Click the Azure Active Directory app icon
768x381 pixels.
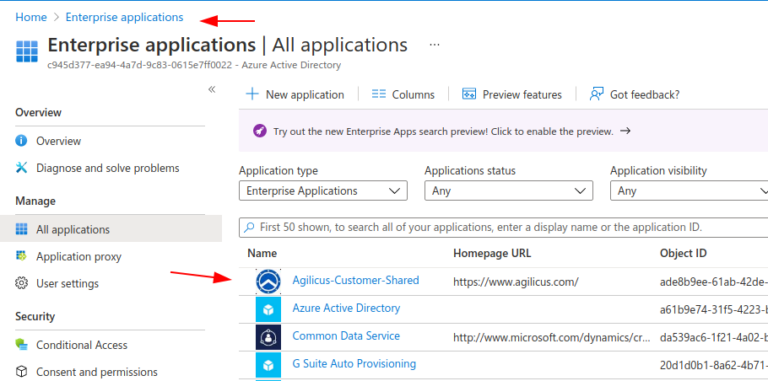coord(268,310)
